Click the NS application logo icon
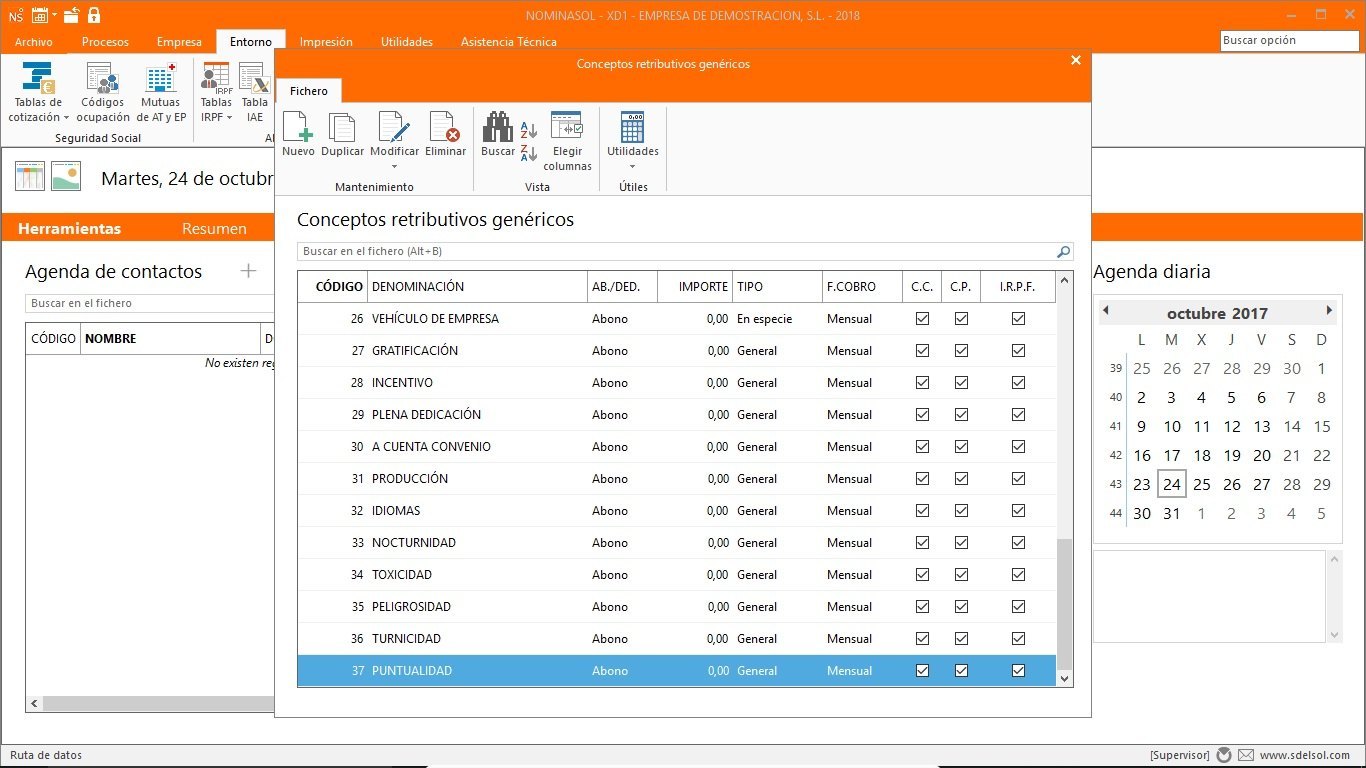Viewport: 1366px width, 768px height. click(16, 15)
